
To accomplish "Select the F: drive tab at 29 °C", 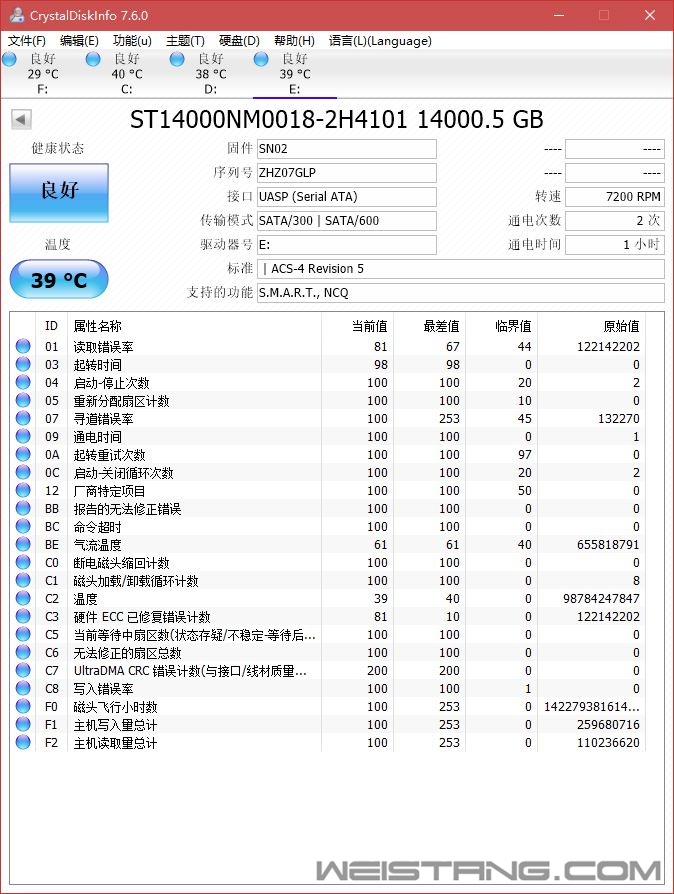I will pos(42,74).
